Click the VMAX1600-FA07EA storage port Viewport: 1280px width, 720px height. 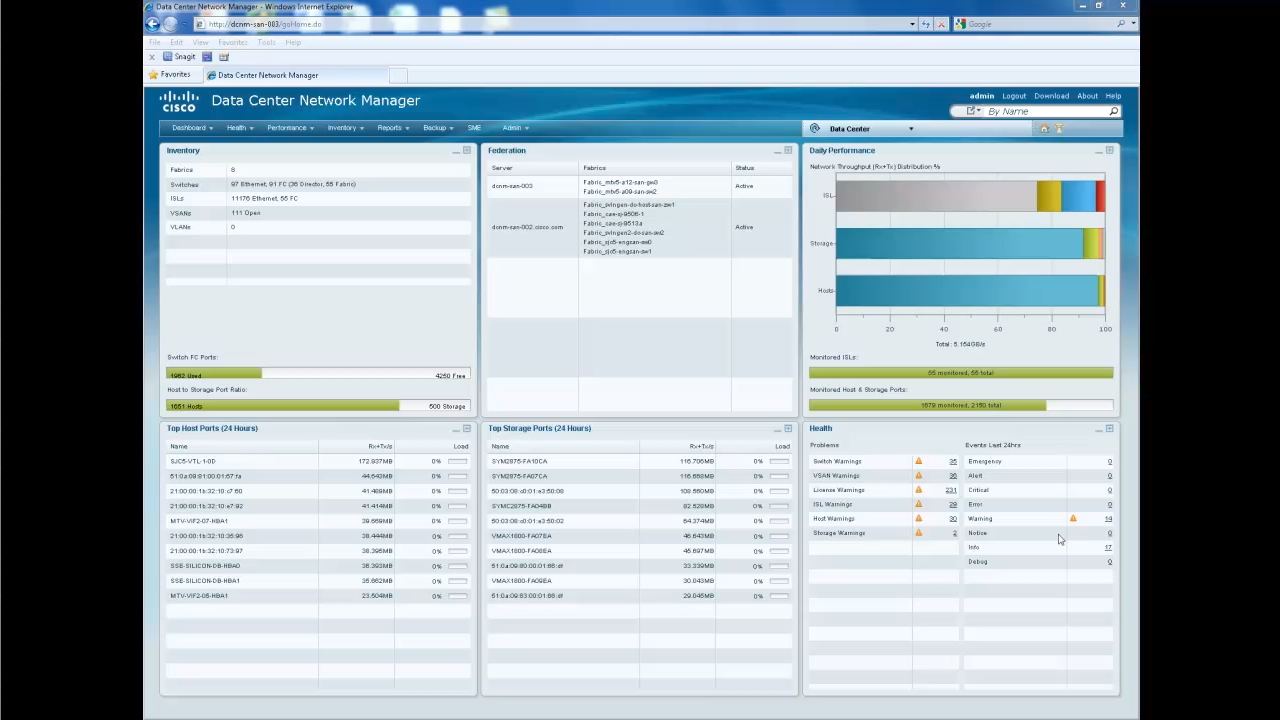point(521,536)
